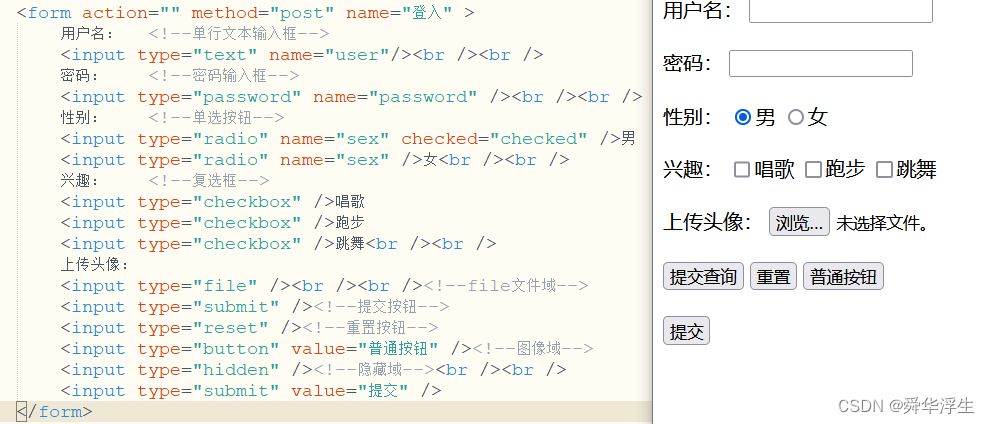This screenshot has height=424, width=990.
Task: Click the type="button" input code line
Action: pos(327,349)
